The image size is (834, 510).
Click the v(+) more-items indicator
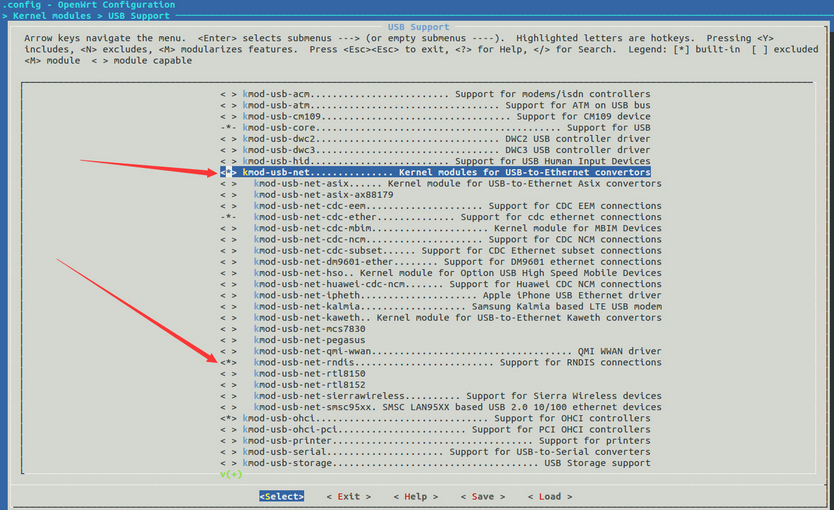[x=231, y=474]
